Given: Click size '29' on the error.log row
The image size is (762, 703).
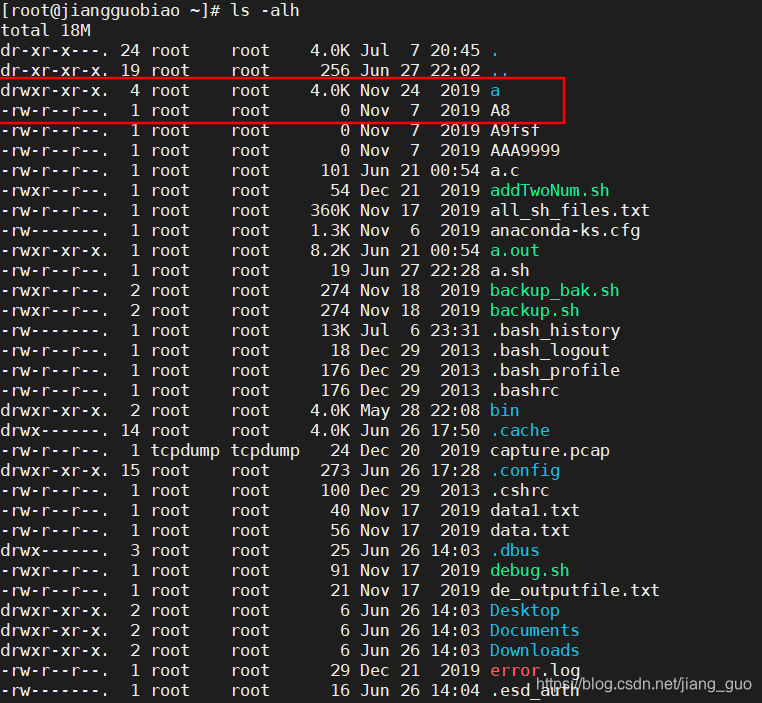Looking at the screenshot, I should (x=340, y=670).
